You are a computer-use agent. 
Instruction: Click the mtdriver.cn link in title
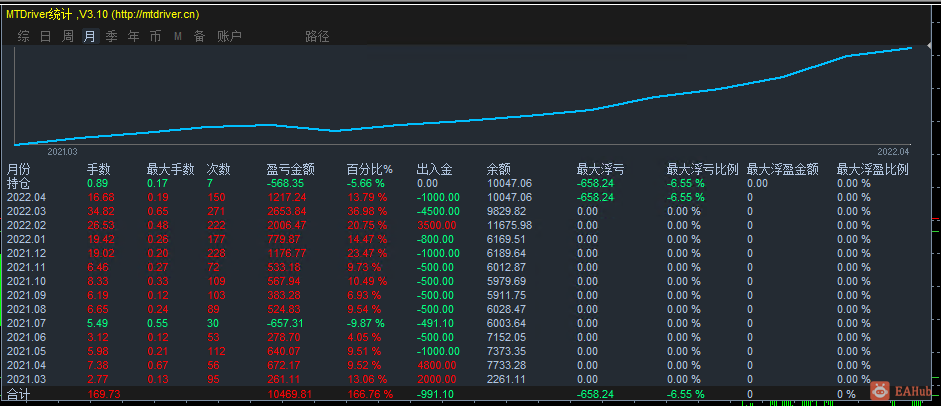point(156,14)
